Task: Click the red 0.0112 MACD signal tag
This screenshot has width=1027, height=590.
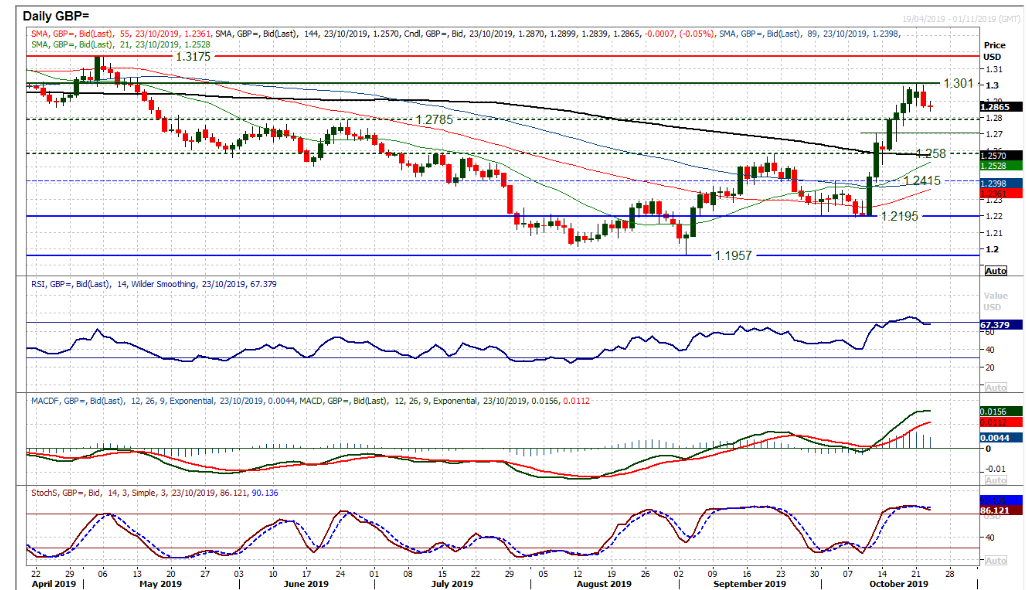Action: coord(1000,421)
